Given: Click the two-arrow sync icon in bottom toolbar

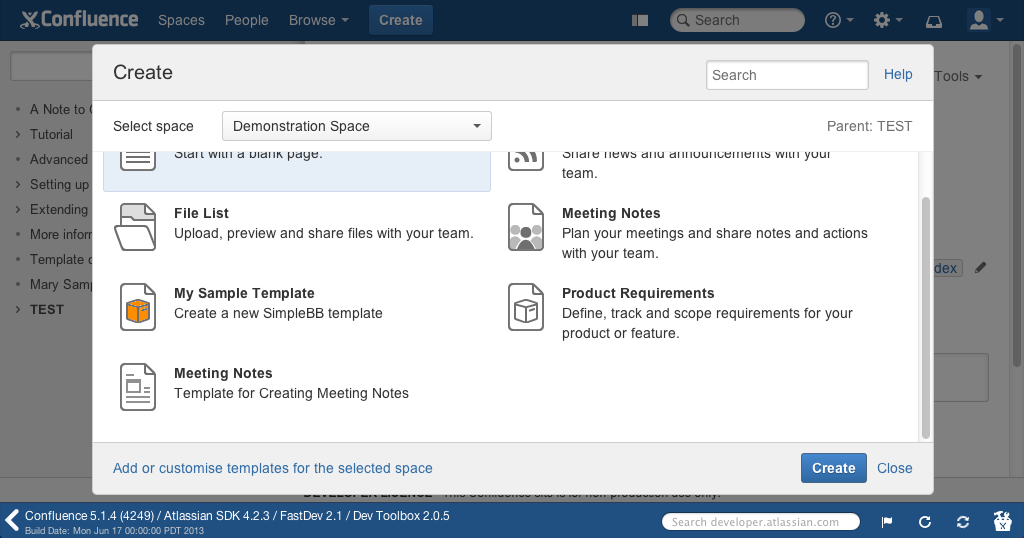Looking at the screenshot, I should pyautogui.click(x=963, y=522).
